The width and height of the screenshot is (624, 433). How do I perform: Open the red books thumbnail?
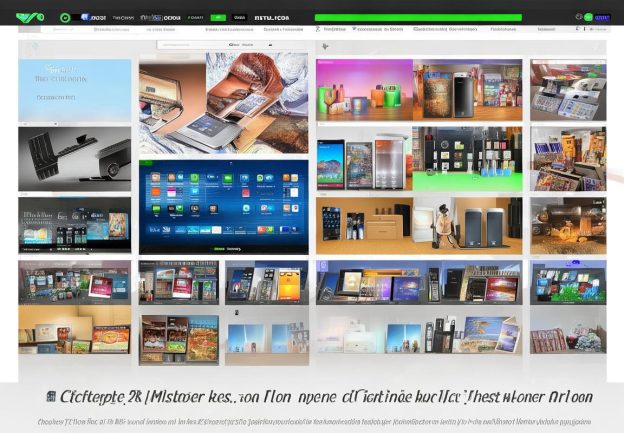tap(568, 330)
